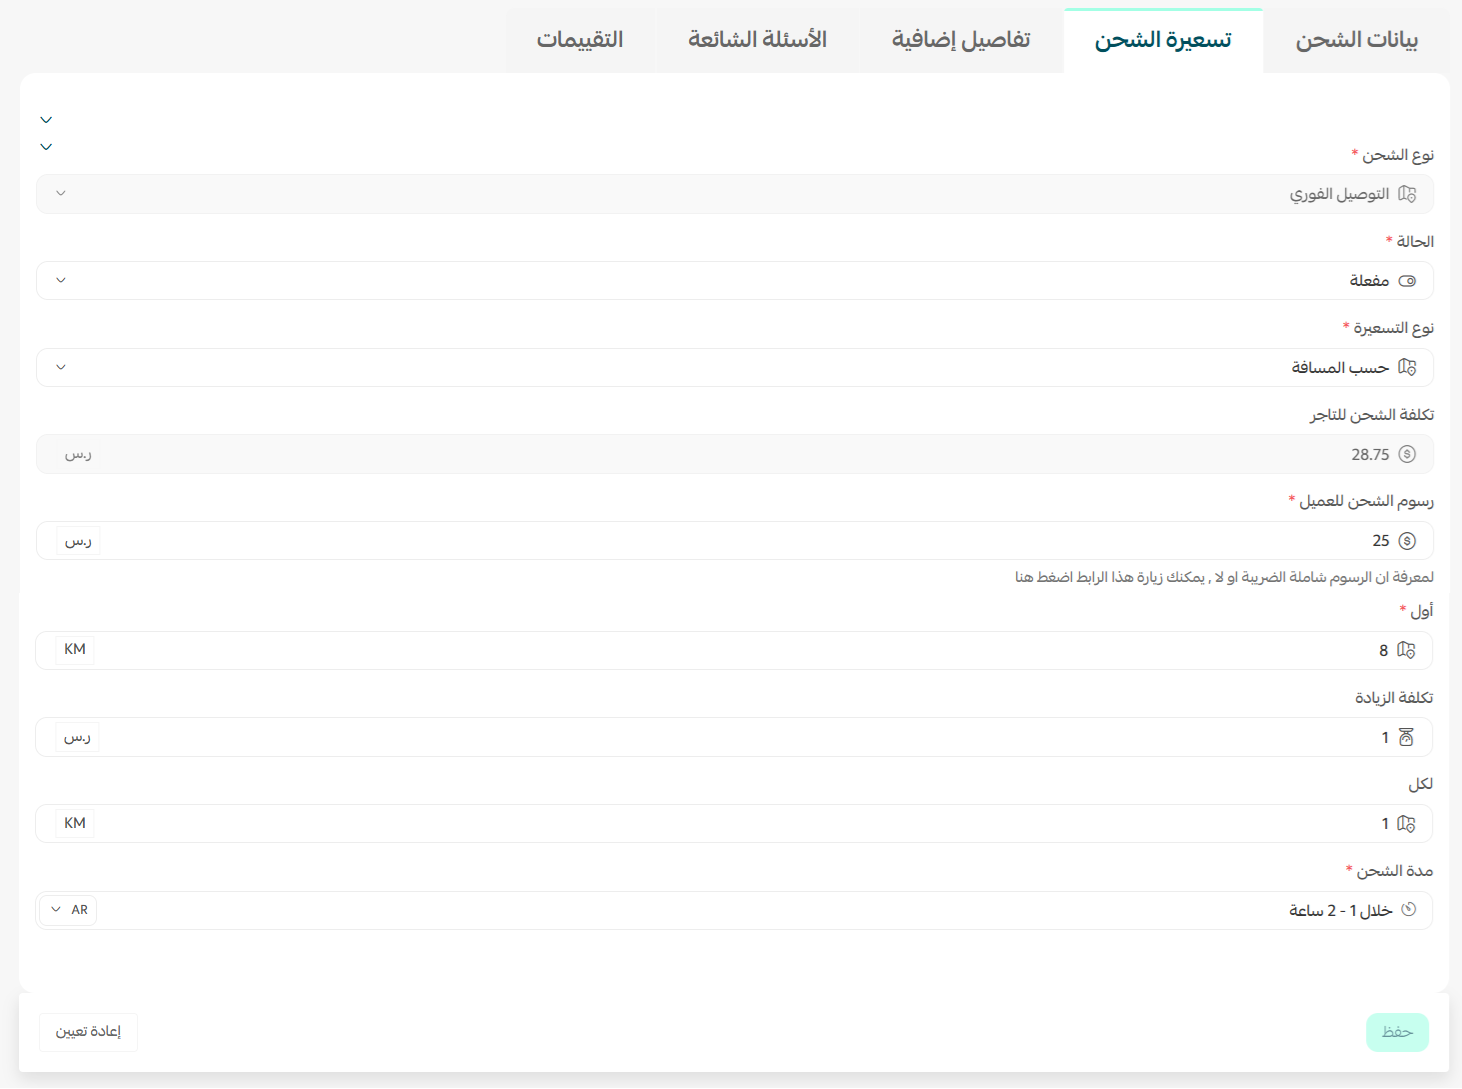Click the weight icon in تكلفة الزيادة field
The width and height of the screenshot is (1462, 1089).
pyautogui.click(x=1406, y=737)
